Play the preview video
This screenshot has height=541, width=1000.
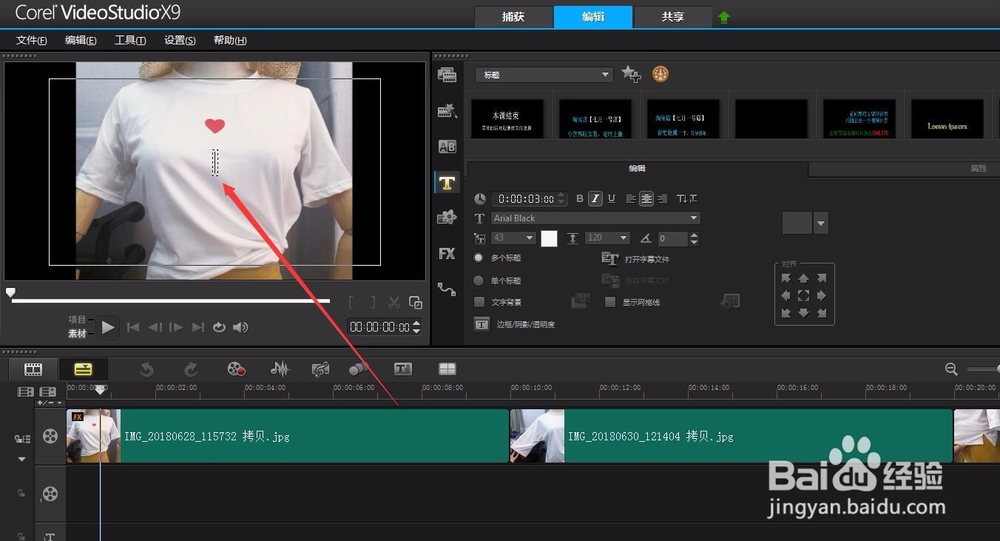tap(108, 327)
